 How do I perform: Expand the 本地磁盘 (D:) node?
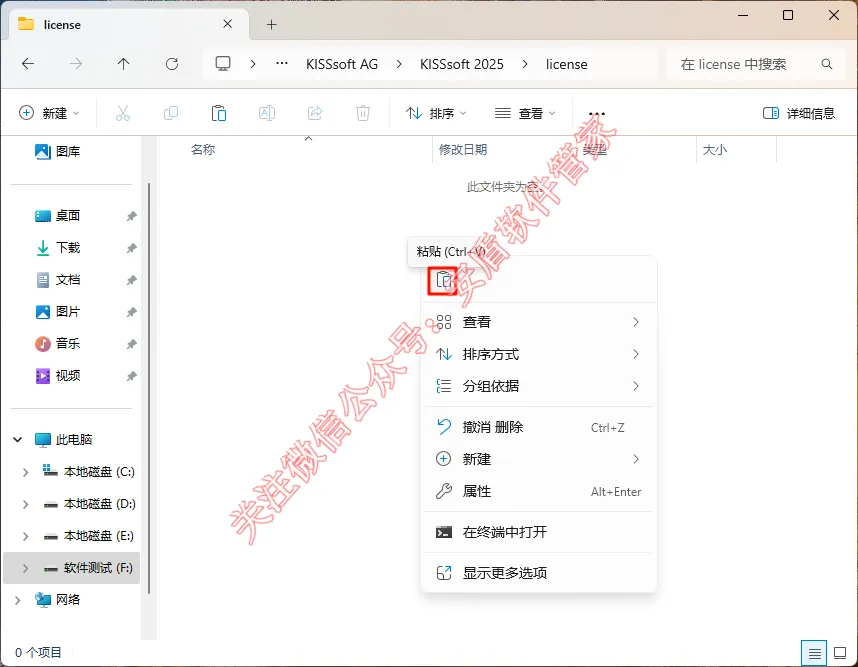coord(25,504)
